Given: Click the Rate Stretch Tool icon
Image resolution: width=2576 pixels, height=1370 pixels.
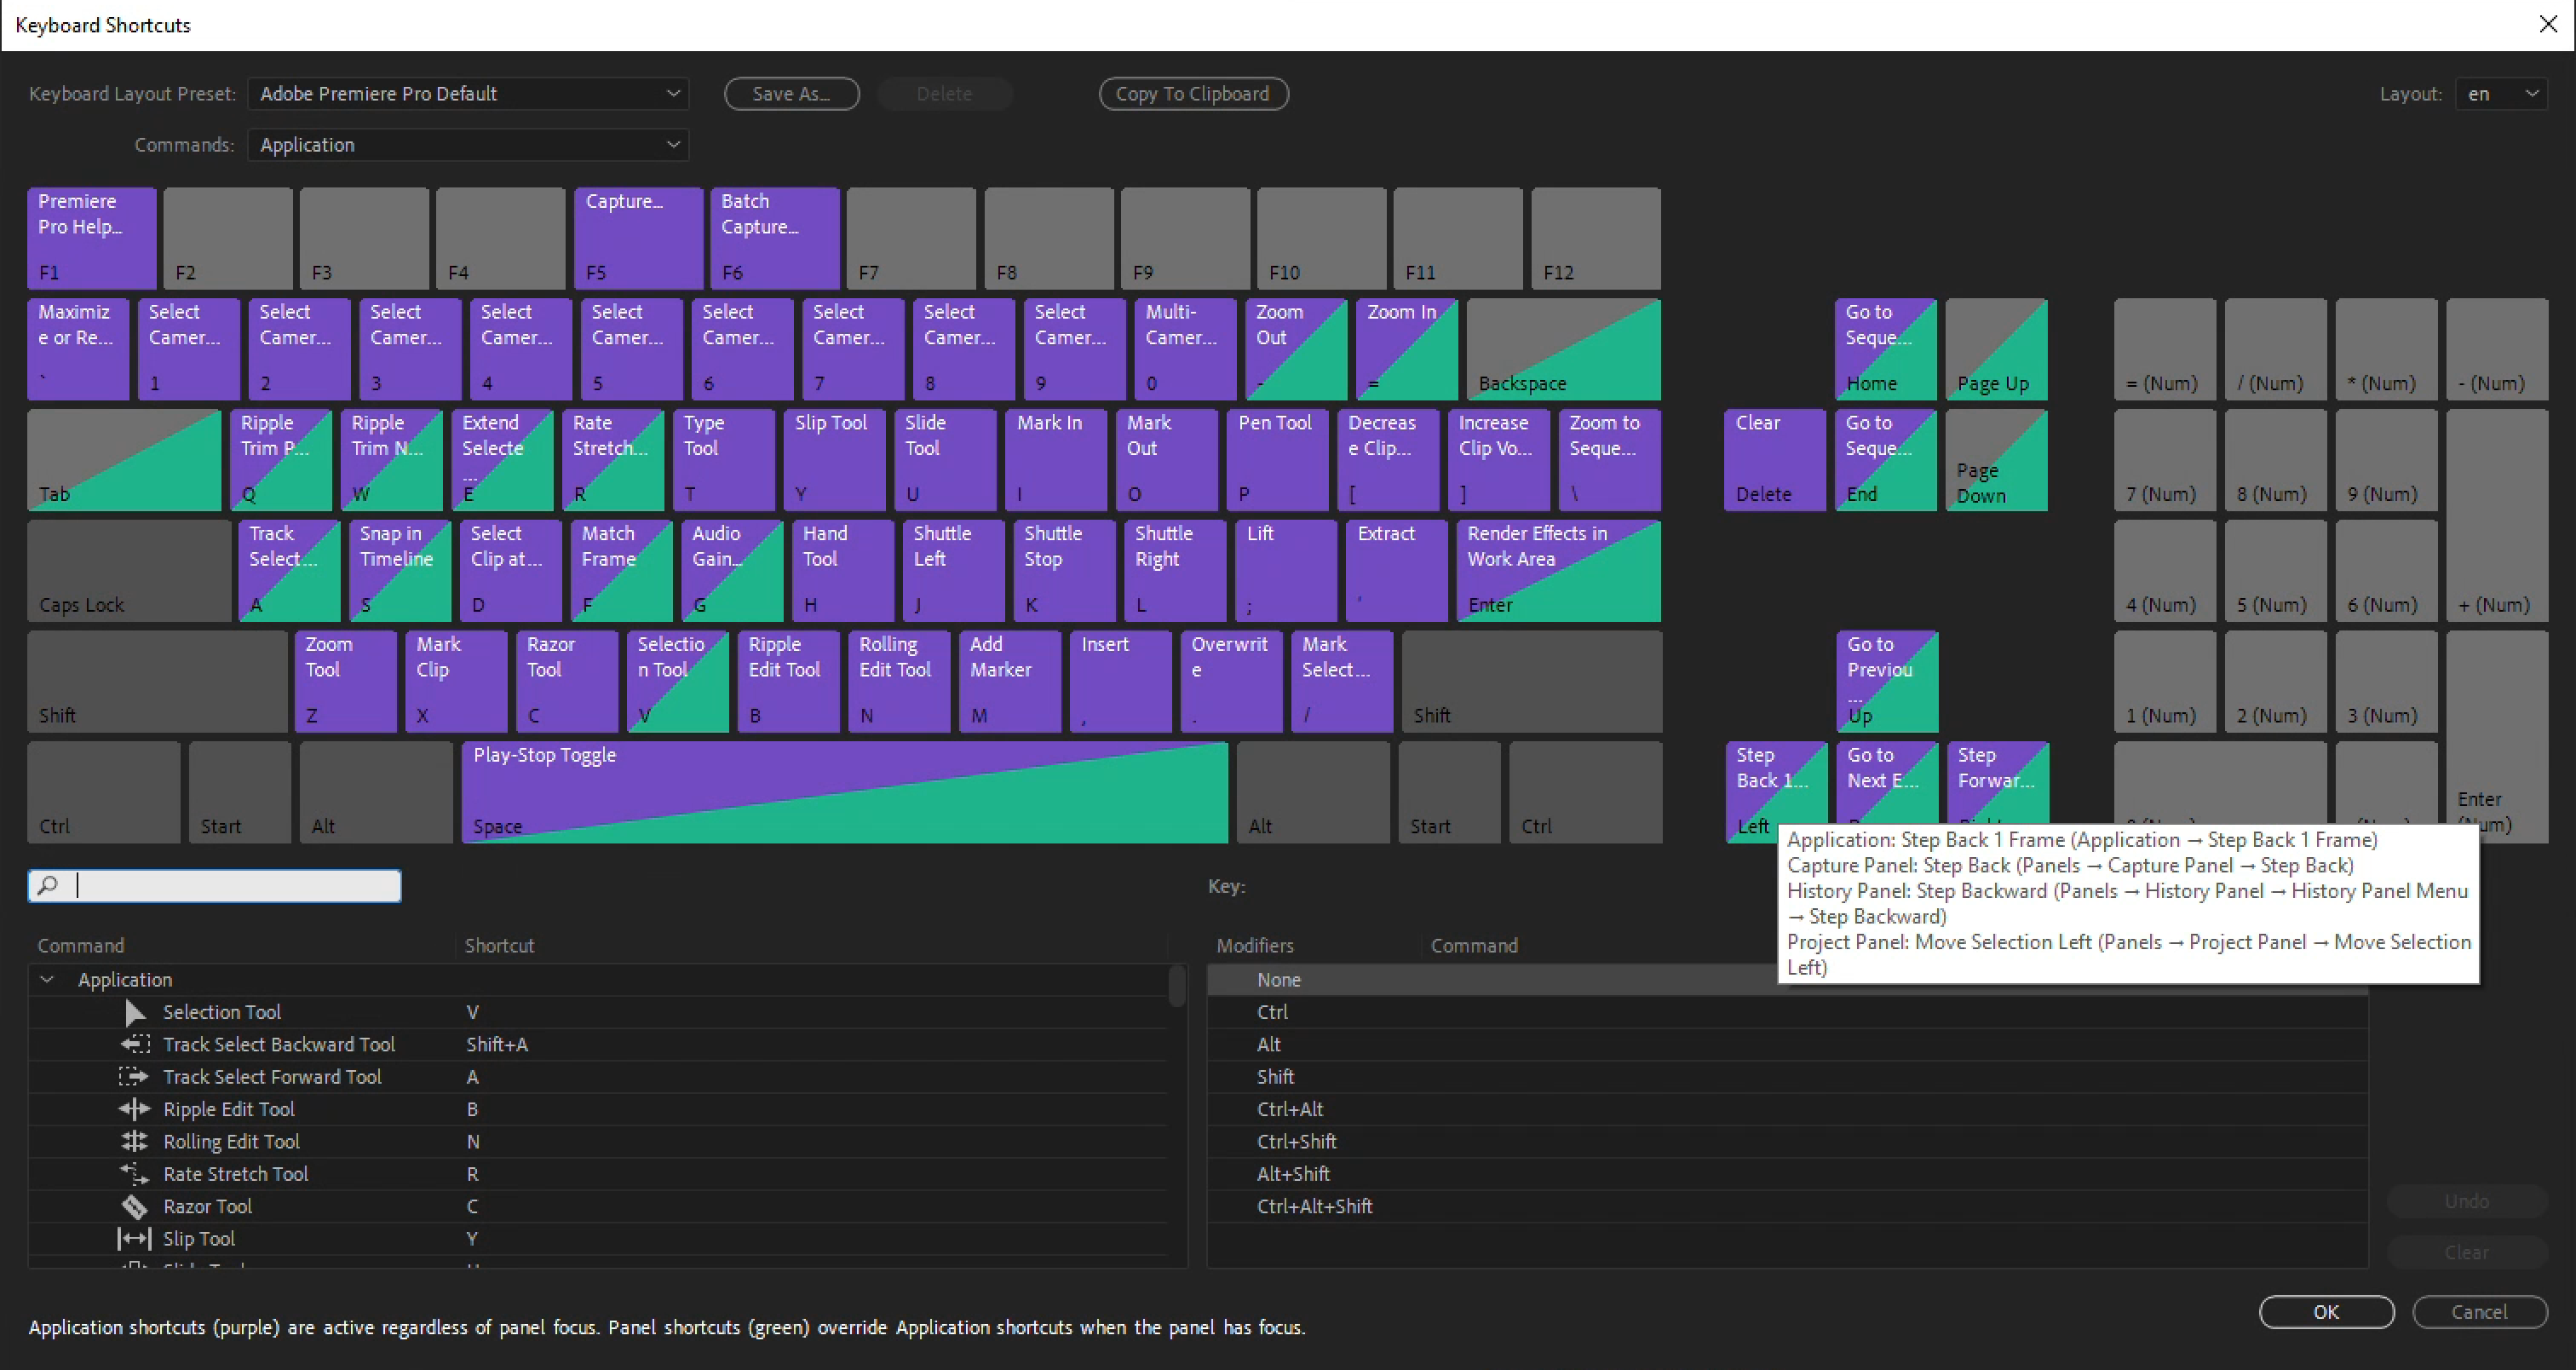Looking at the screenshot, I should [134, 1174].
